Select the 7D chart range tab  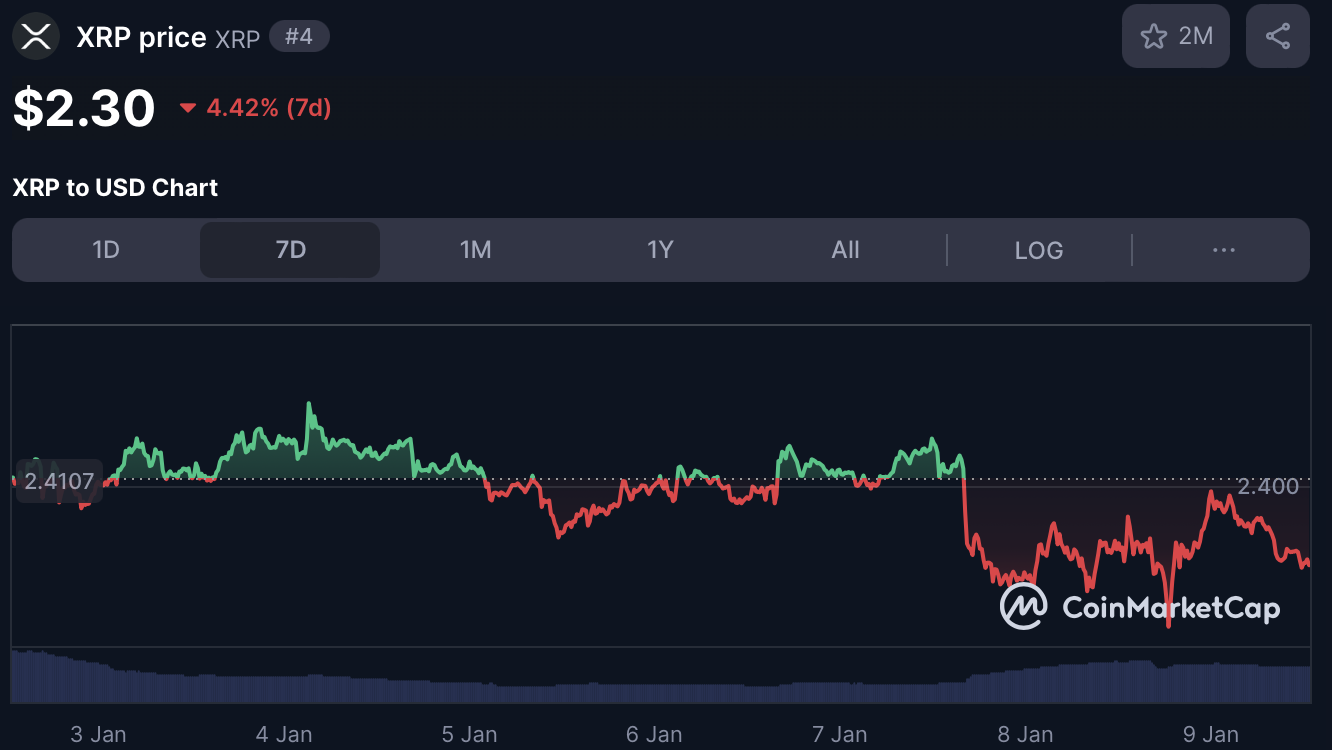(290, 250)
